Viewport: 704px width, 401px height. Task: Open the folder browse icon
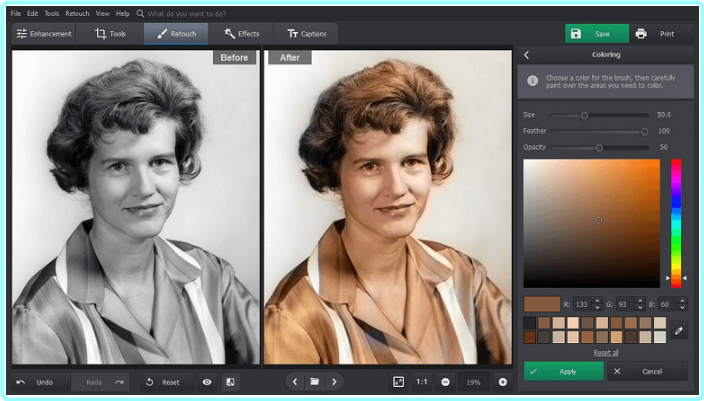click(x=315, y=382)
